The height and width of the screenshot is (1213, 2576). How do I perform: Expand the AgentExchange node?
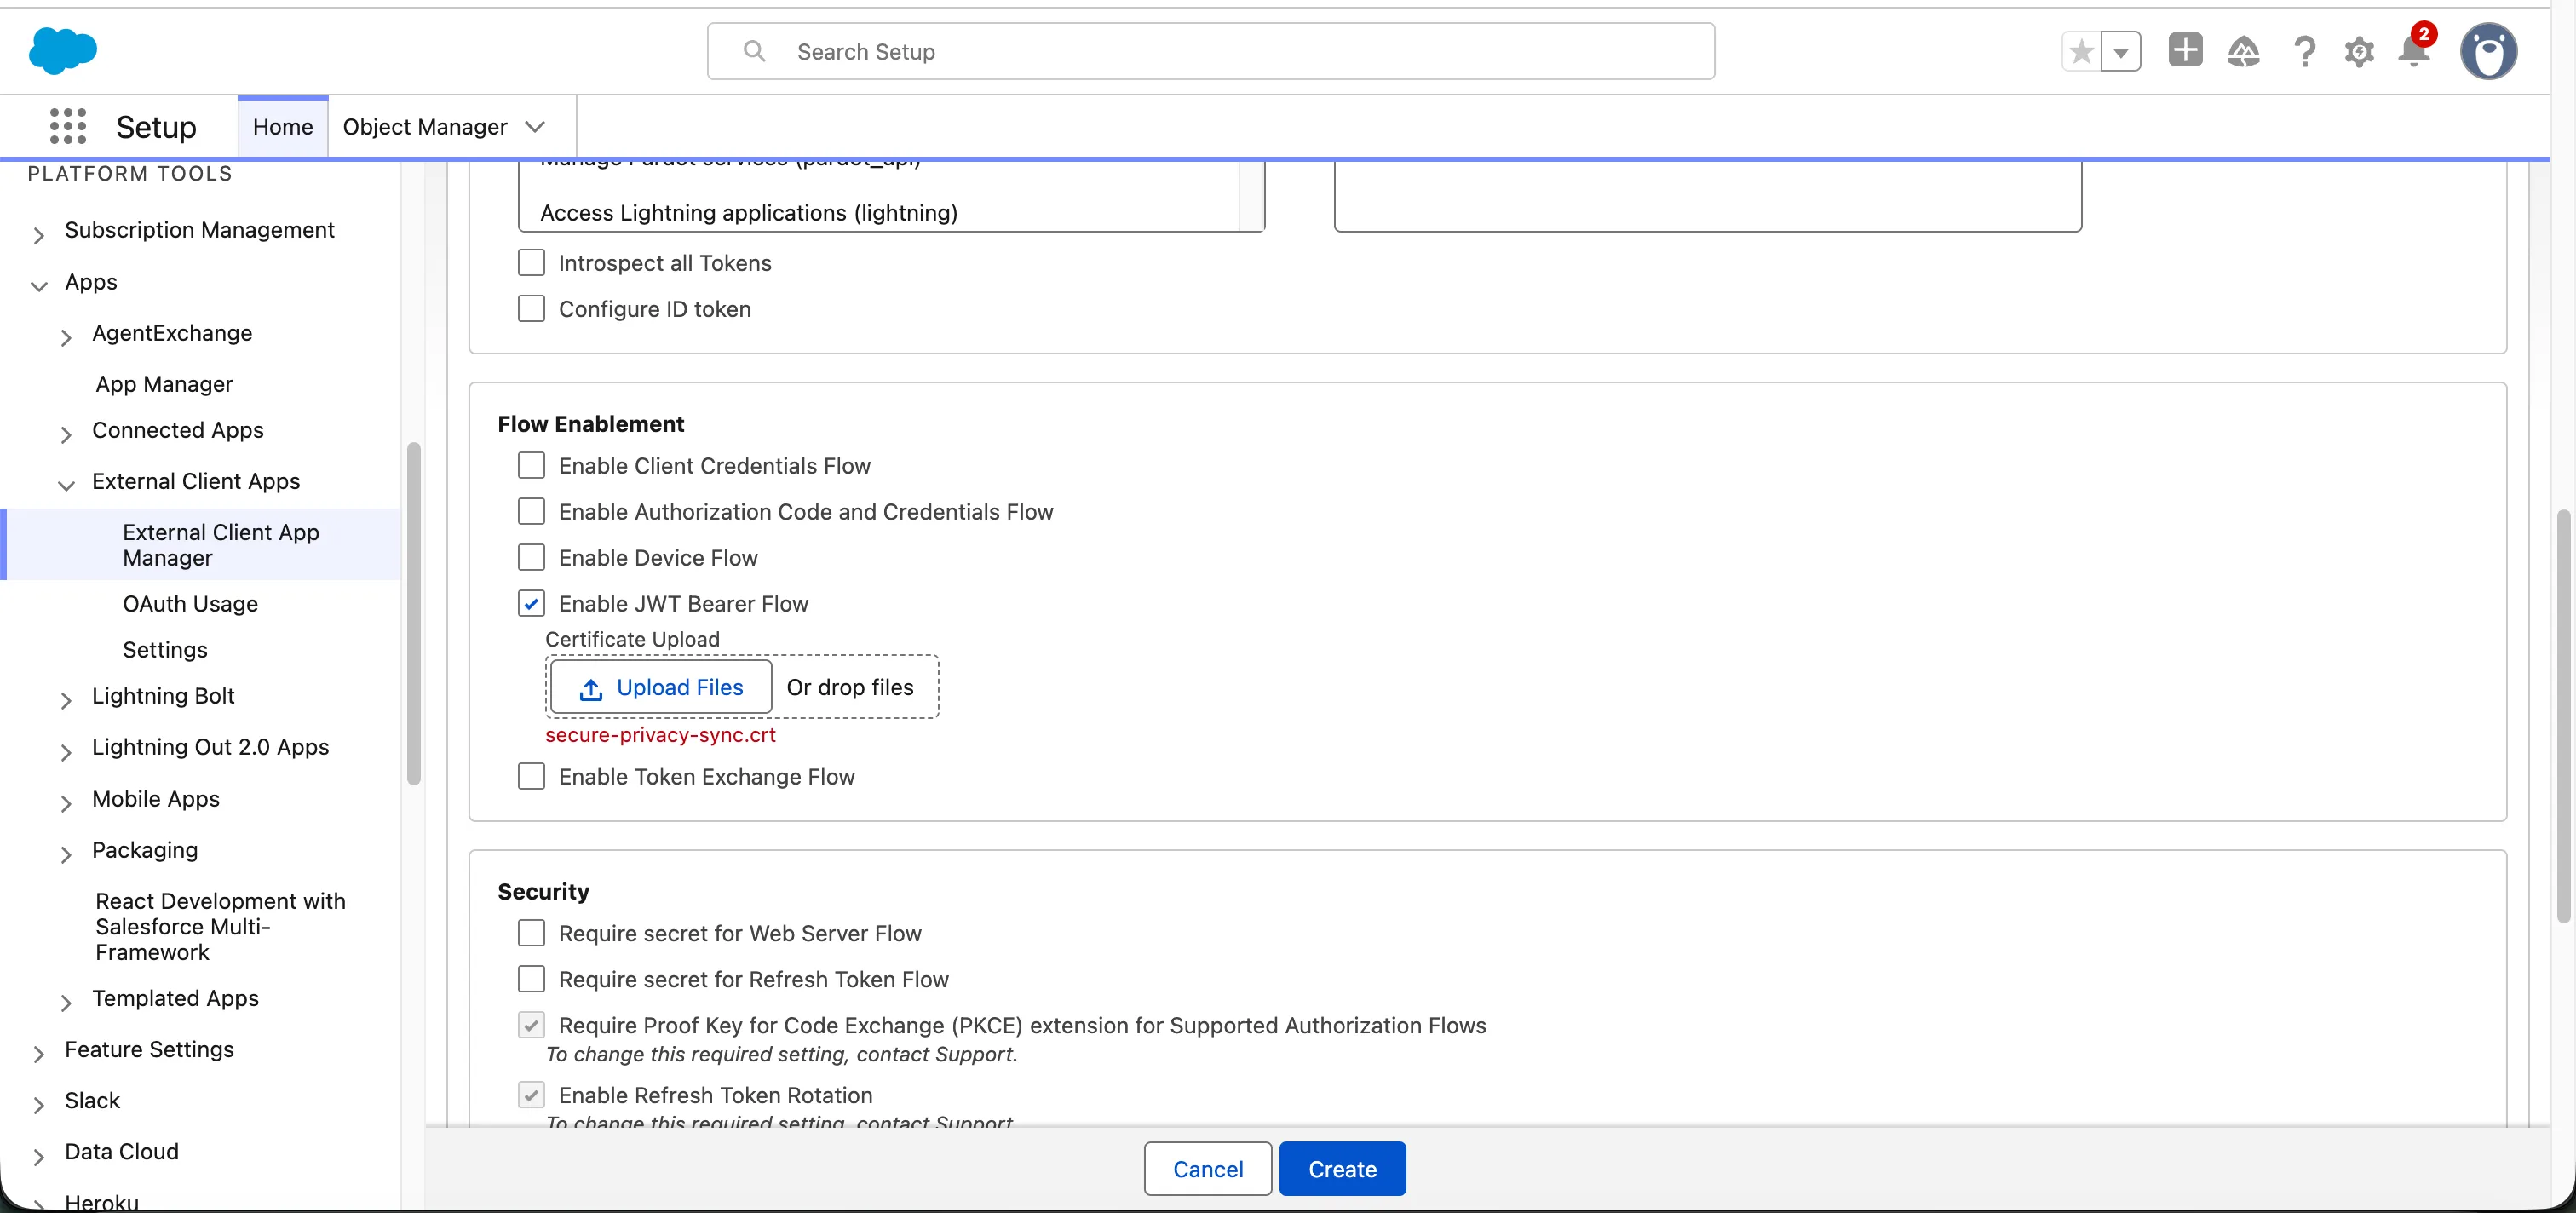coord(66,338)
